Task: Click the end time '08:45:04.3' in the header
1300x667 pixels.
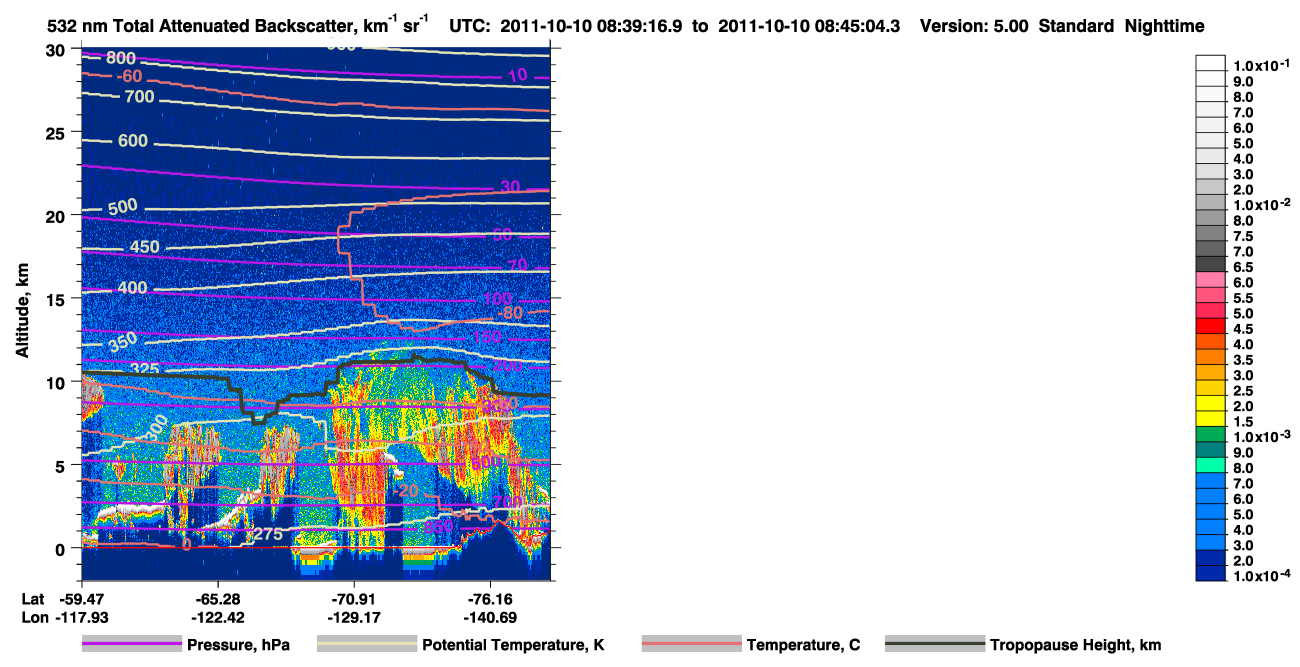Action: (x=861, y=27)
